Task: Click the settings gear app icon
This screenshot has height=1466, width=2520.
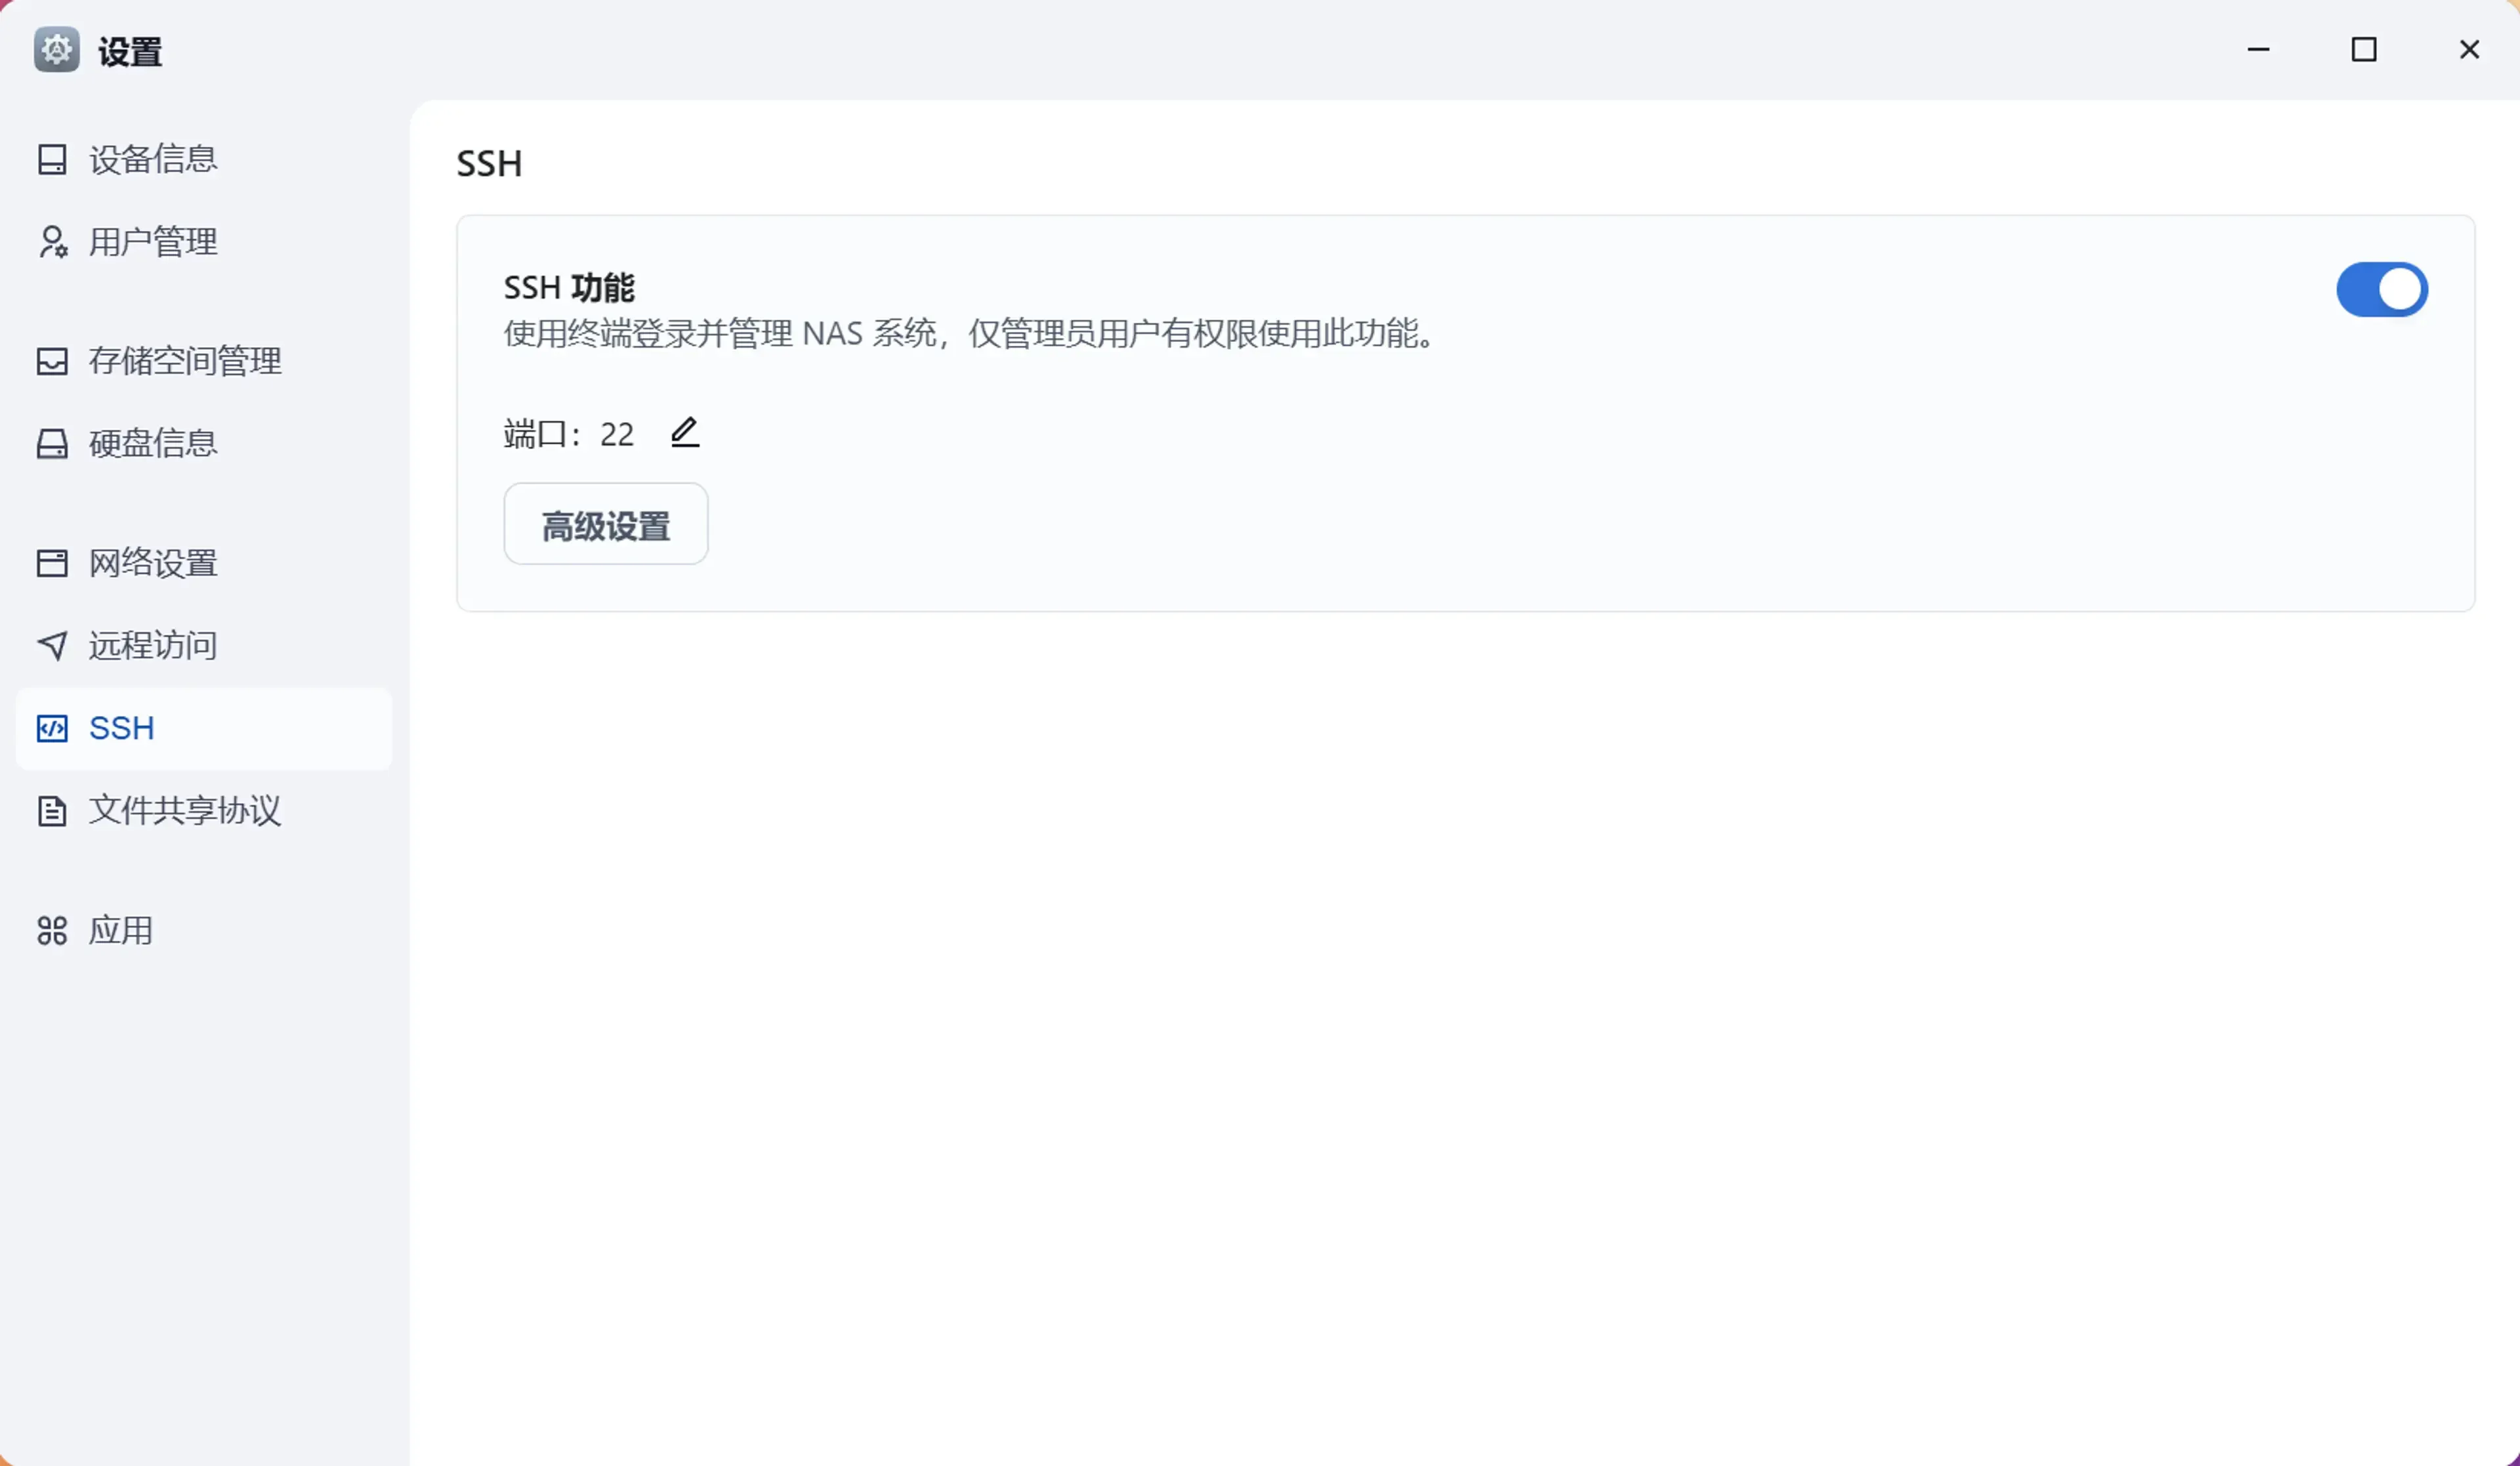Action: pyautogui.click(x=57, y=50)
